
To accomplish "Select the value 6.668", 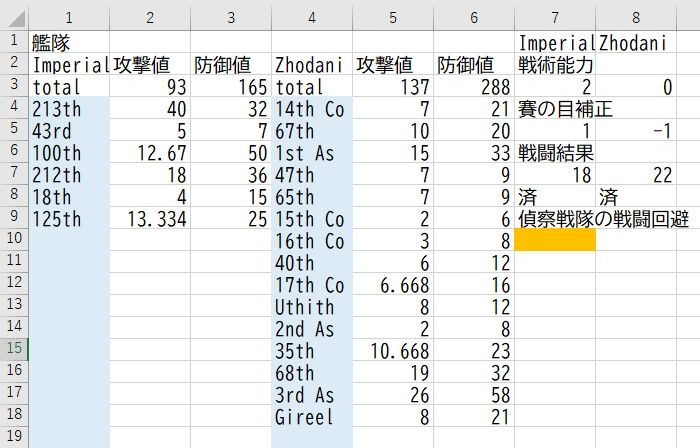I will (x=393, y=284).
